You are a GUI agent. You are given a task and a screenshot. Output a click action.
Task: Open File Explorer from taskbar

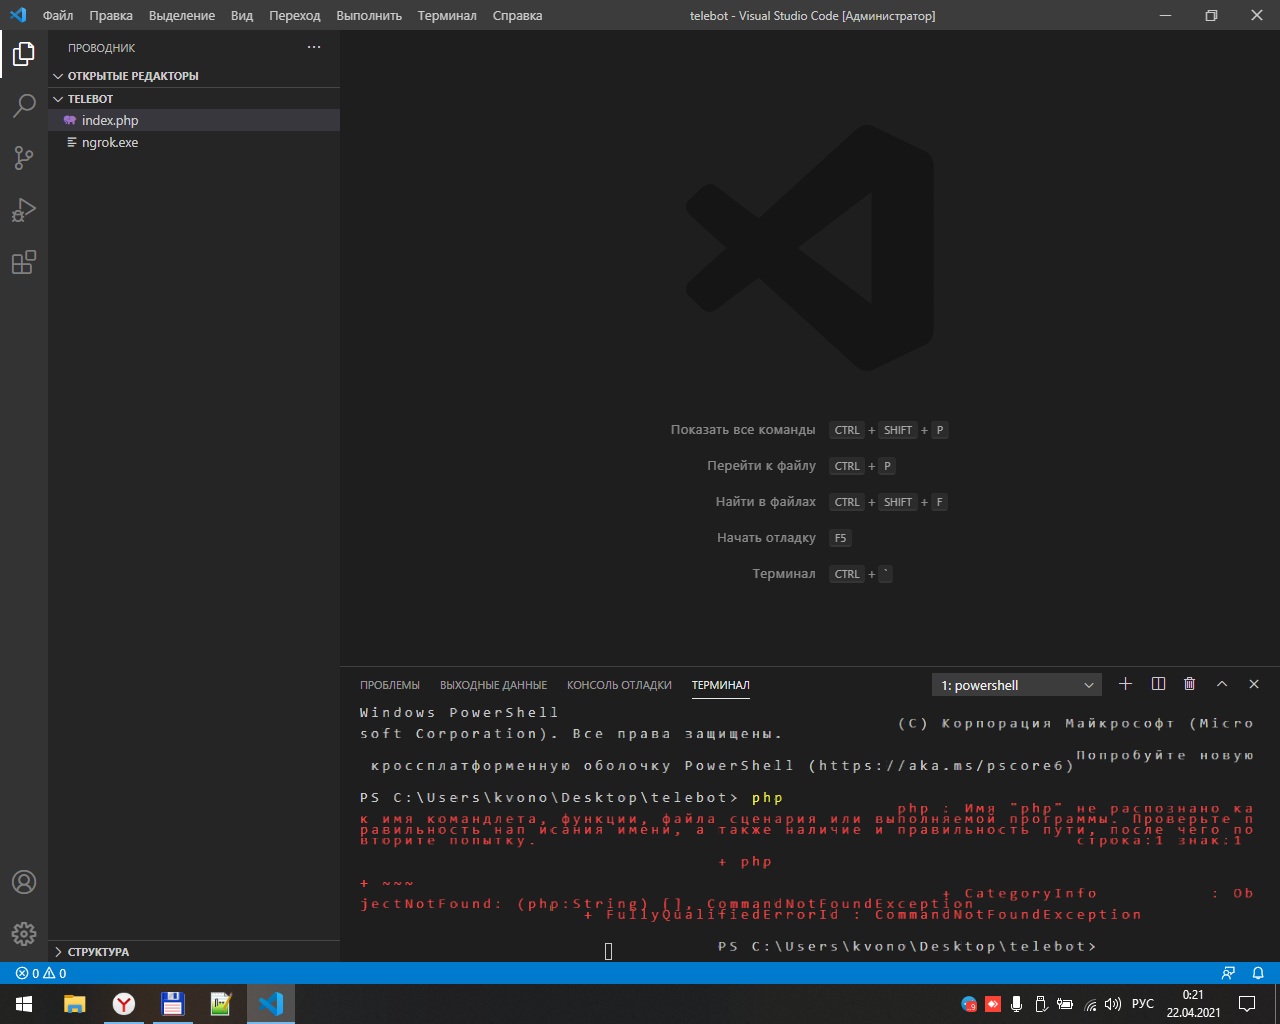pyautogui.click(x=75, y=1004)
